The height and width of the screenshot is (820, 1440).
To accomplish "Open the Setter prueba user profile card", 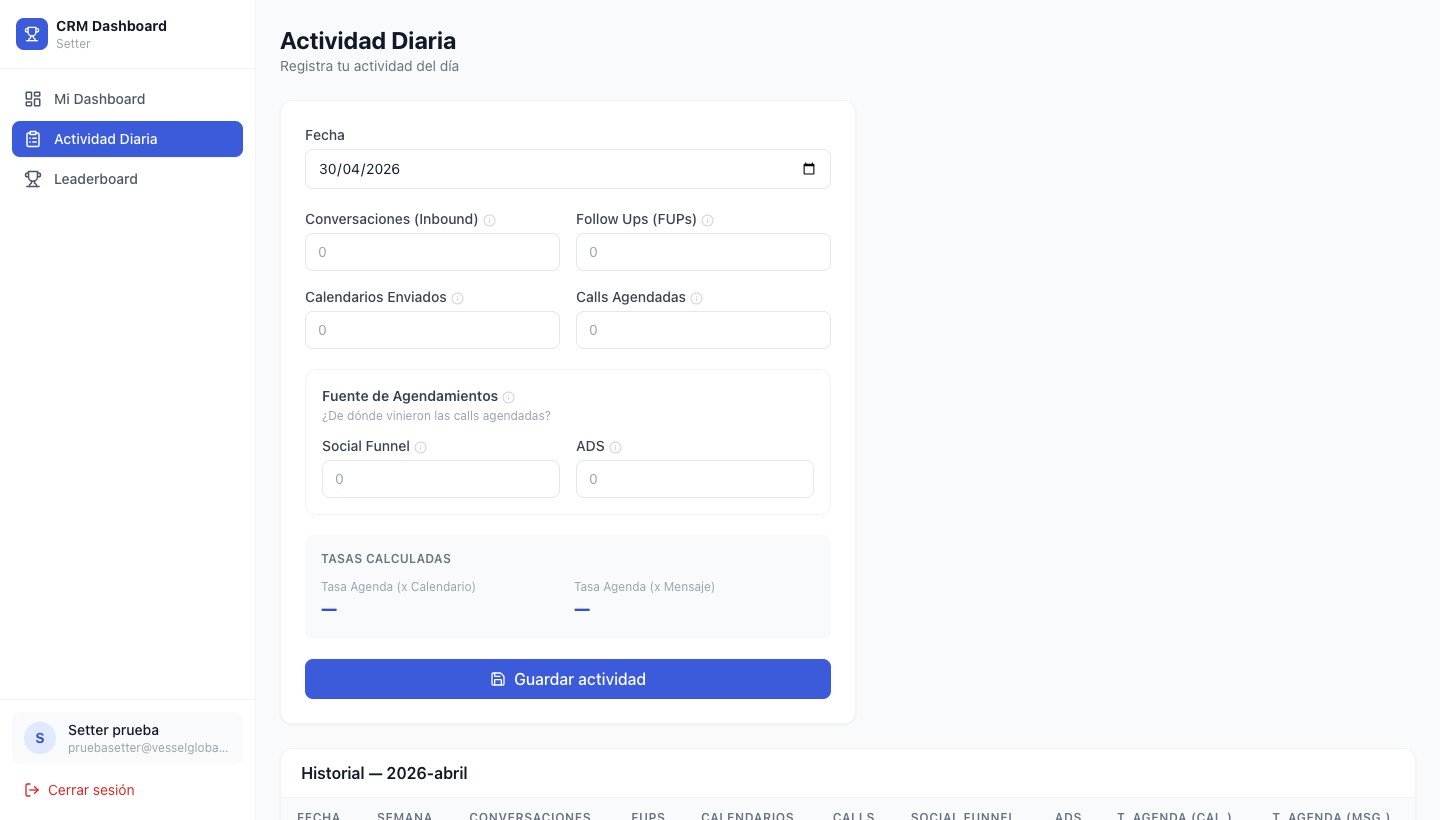I will (127, 738).
